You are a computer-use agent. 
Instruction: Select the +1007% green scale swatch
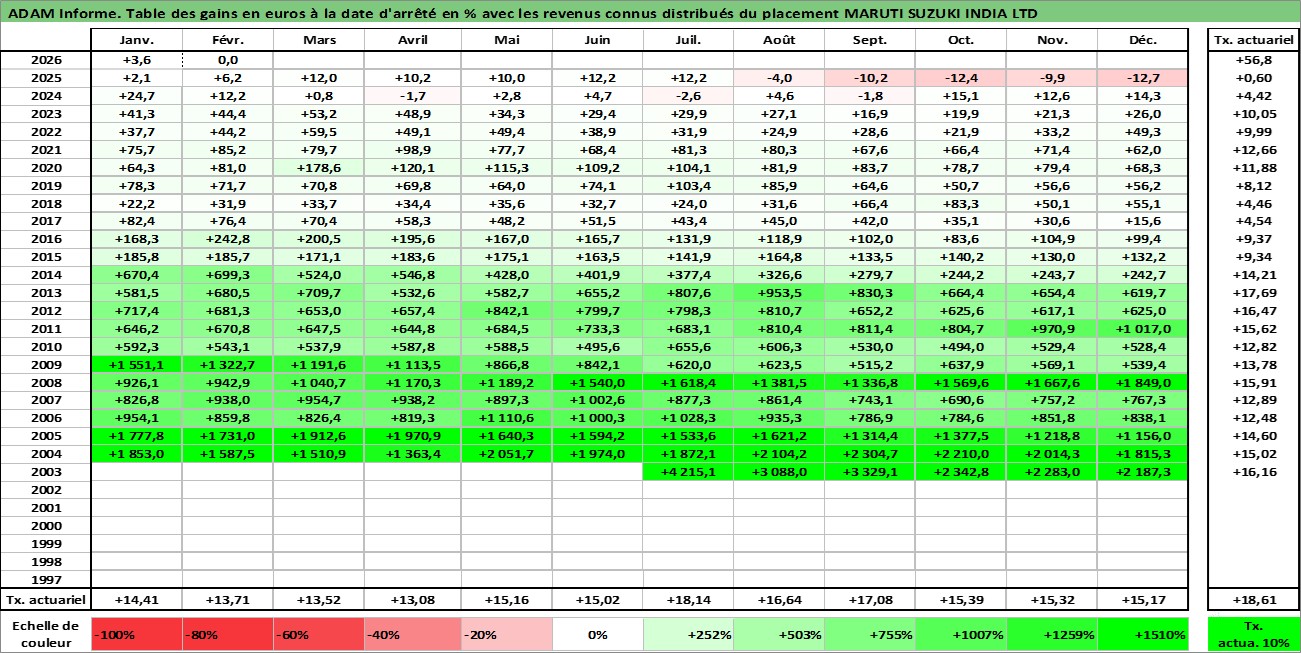tap(961, 634)
